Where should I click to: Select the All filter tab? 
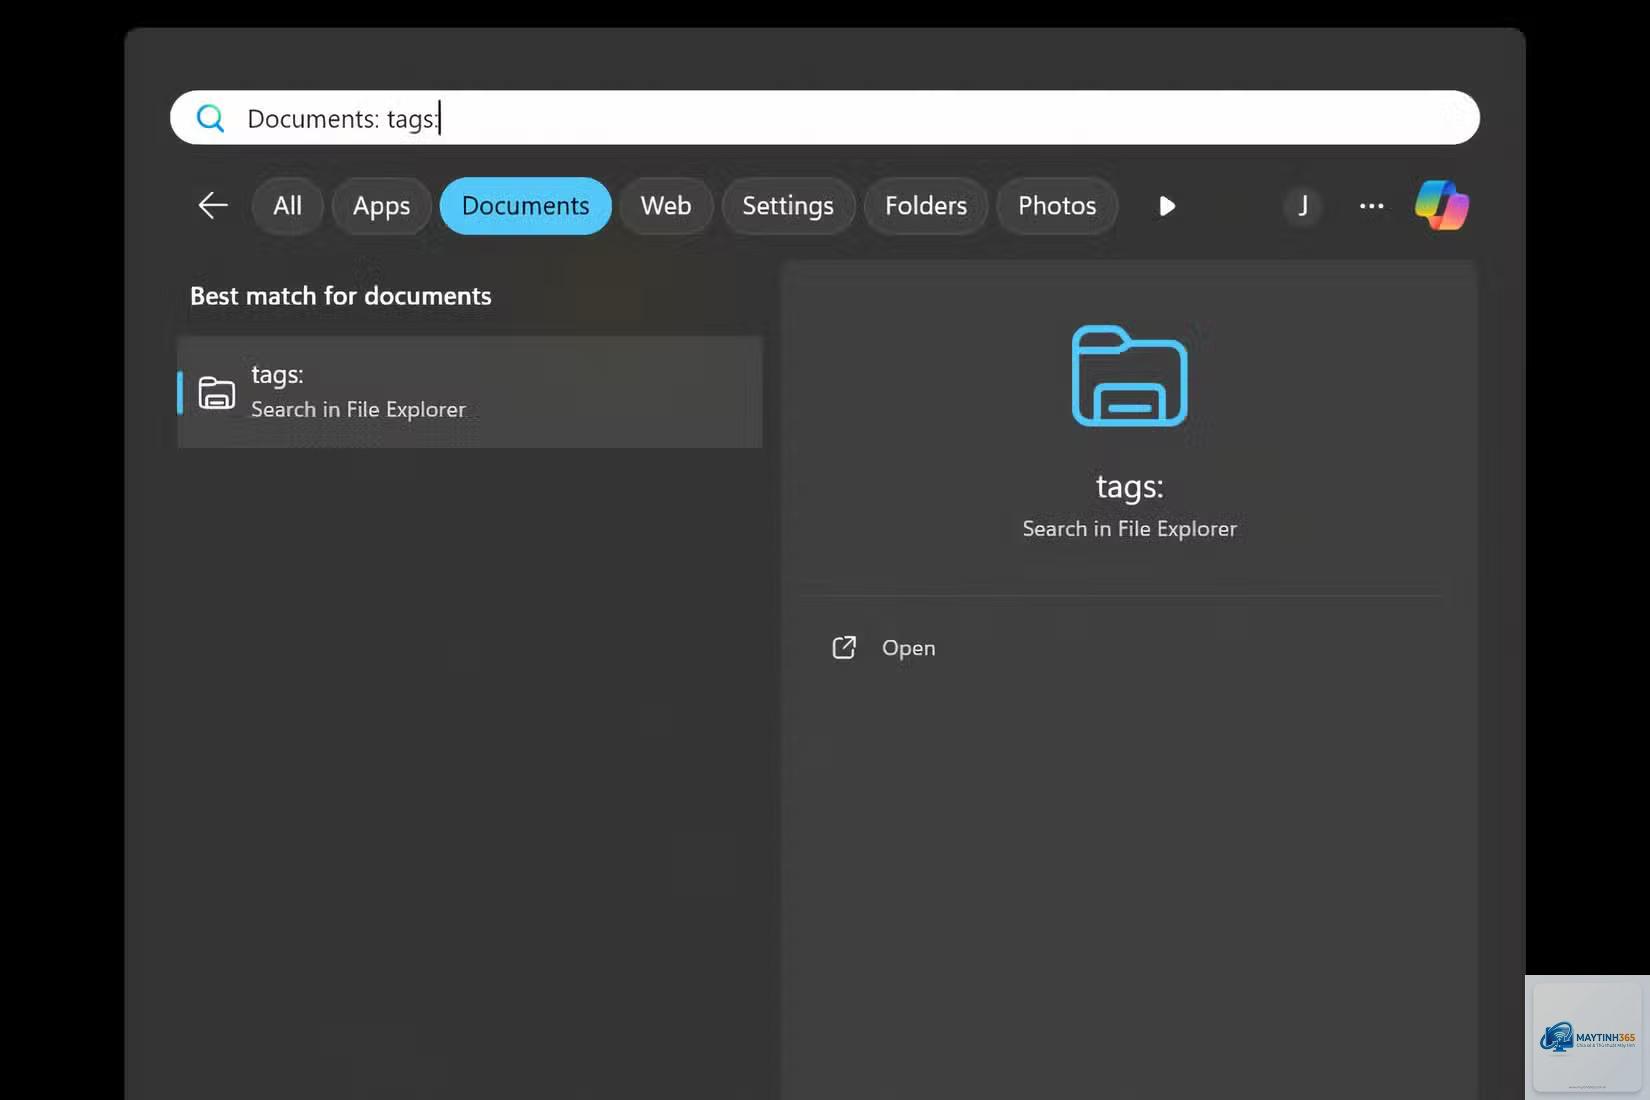click(x=287, y=206)
